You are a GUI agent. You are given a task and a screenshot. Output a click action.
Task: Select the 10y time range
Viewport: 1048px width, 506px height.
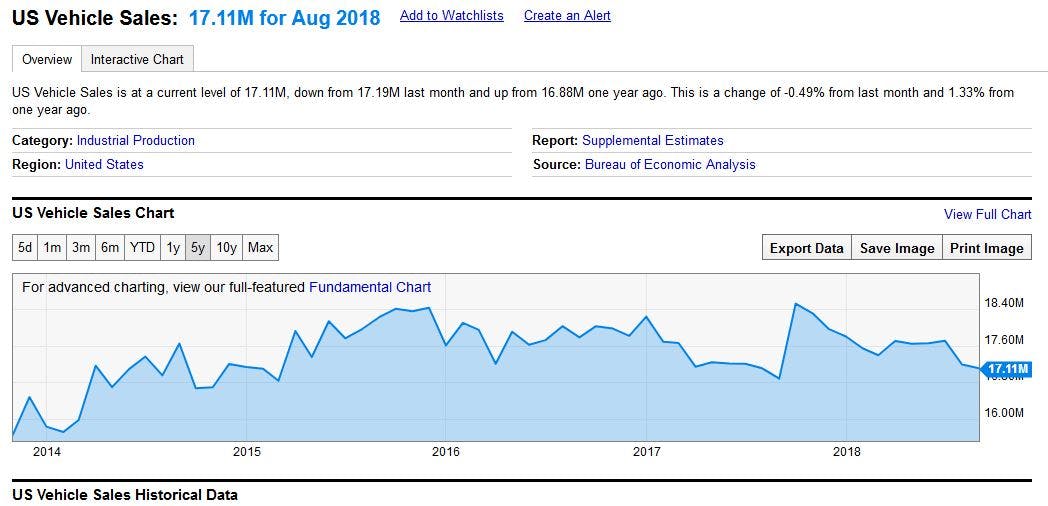227,247
